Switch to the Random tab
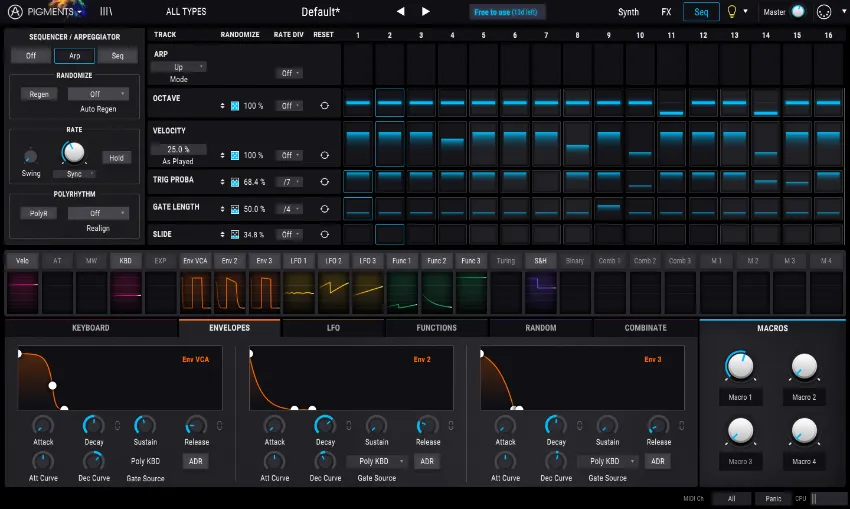850x509 pixels. [540, 328]
